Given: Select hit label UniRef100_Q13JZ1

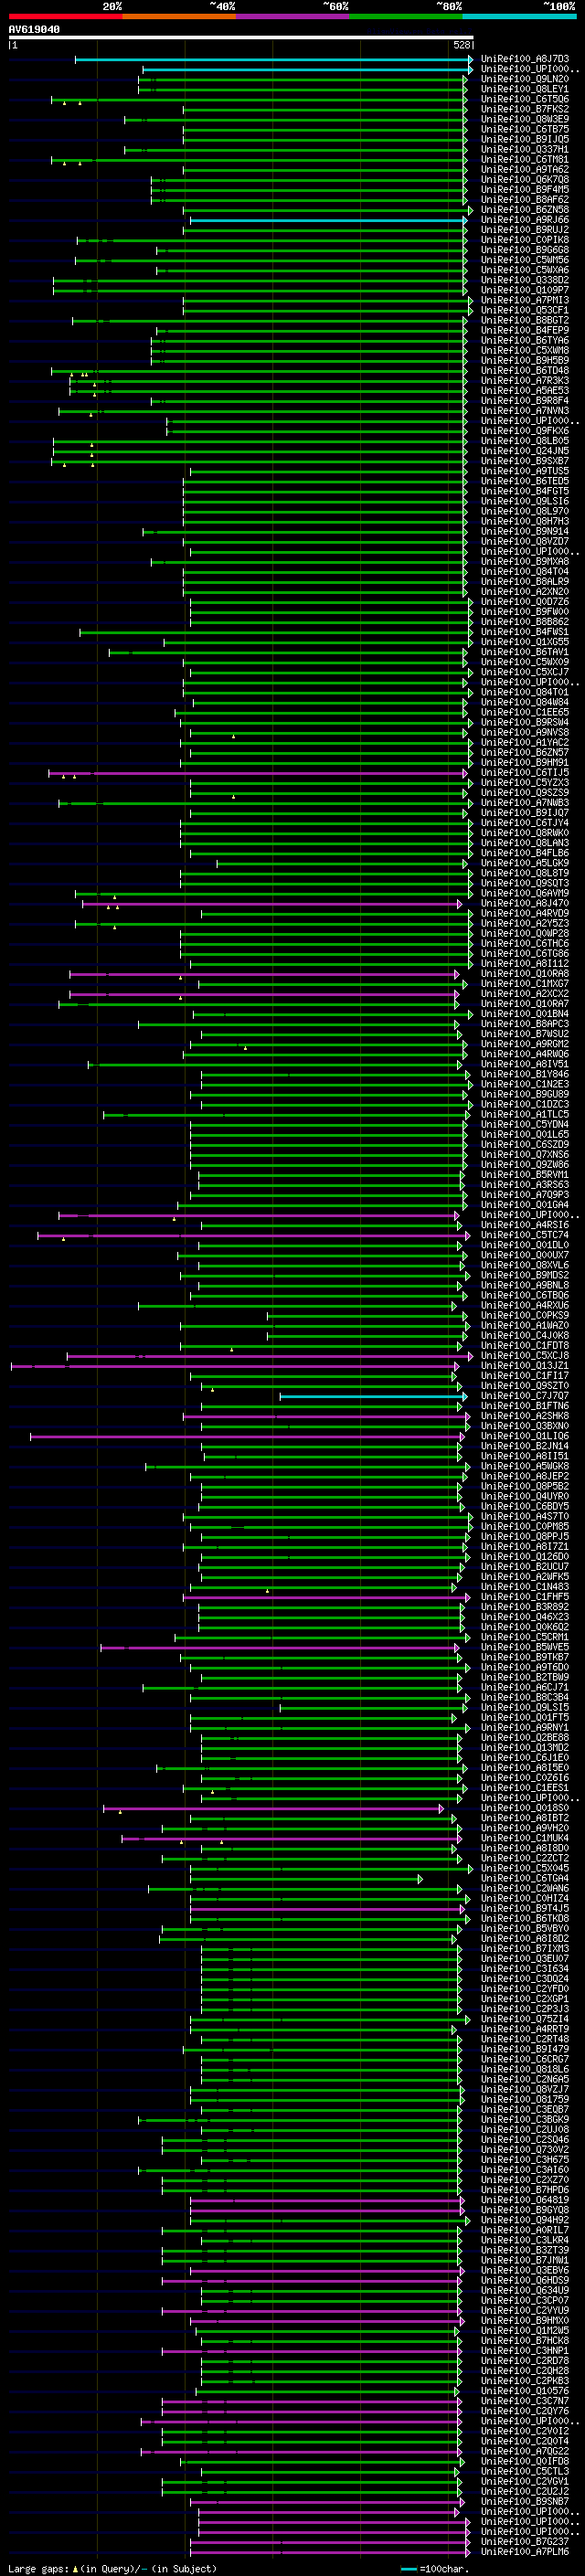Looking at the screenshot, I should pyautogui.click(x=525, y=1366).
